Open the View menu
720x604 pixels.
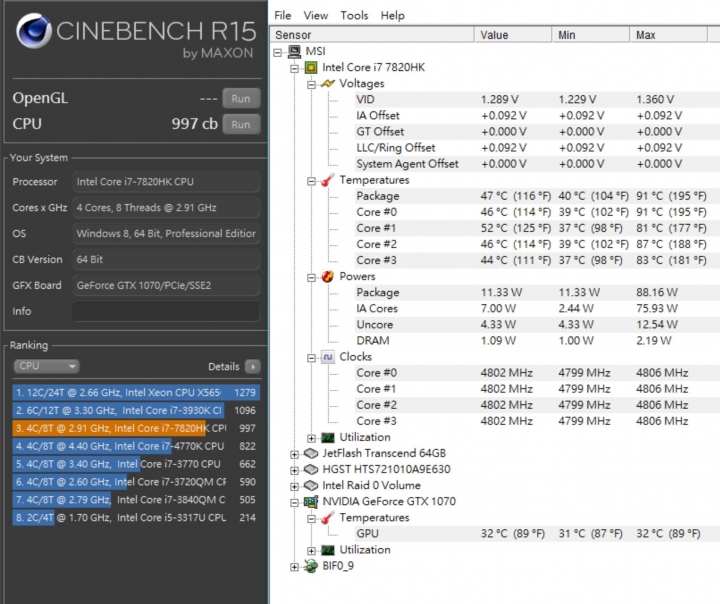point(315,16)
